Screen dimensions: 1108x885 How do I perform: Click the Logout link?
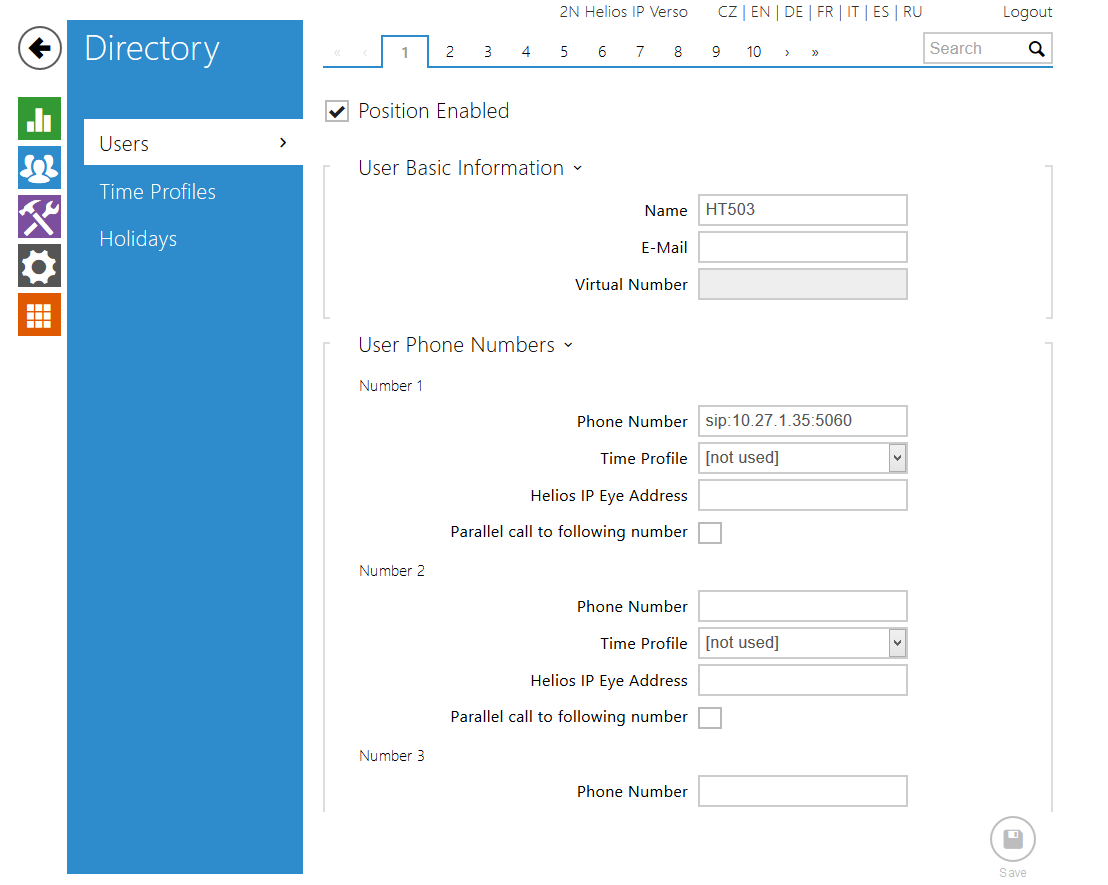(1027, 12)
